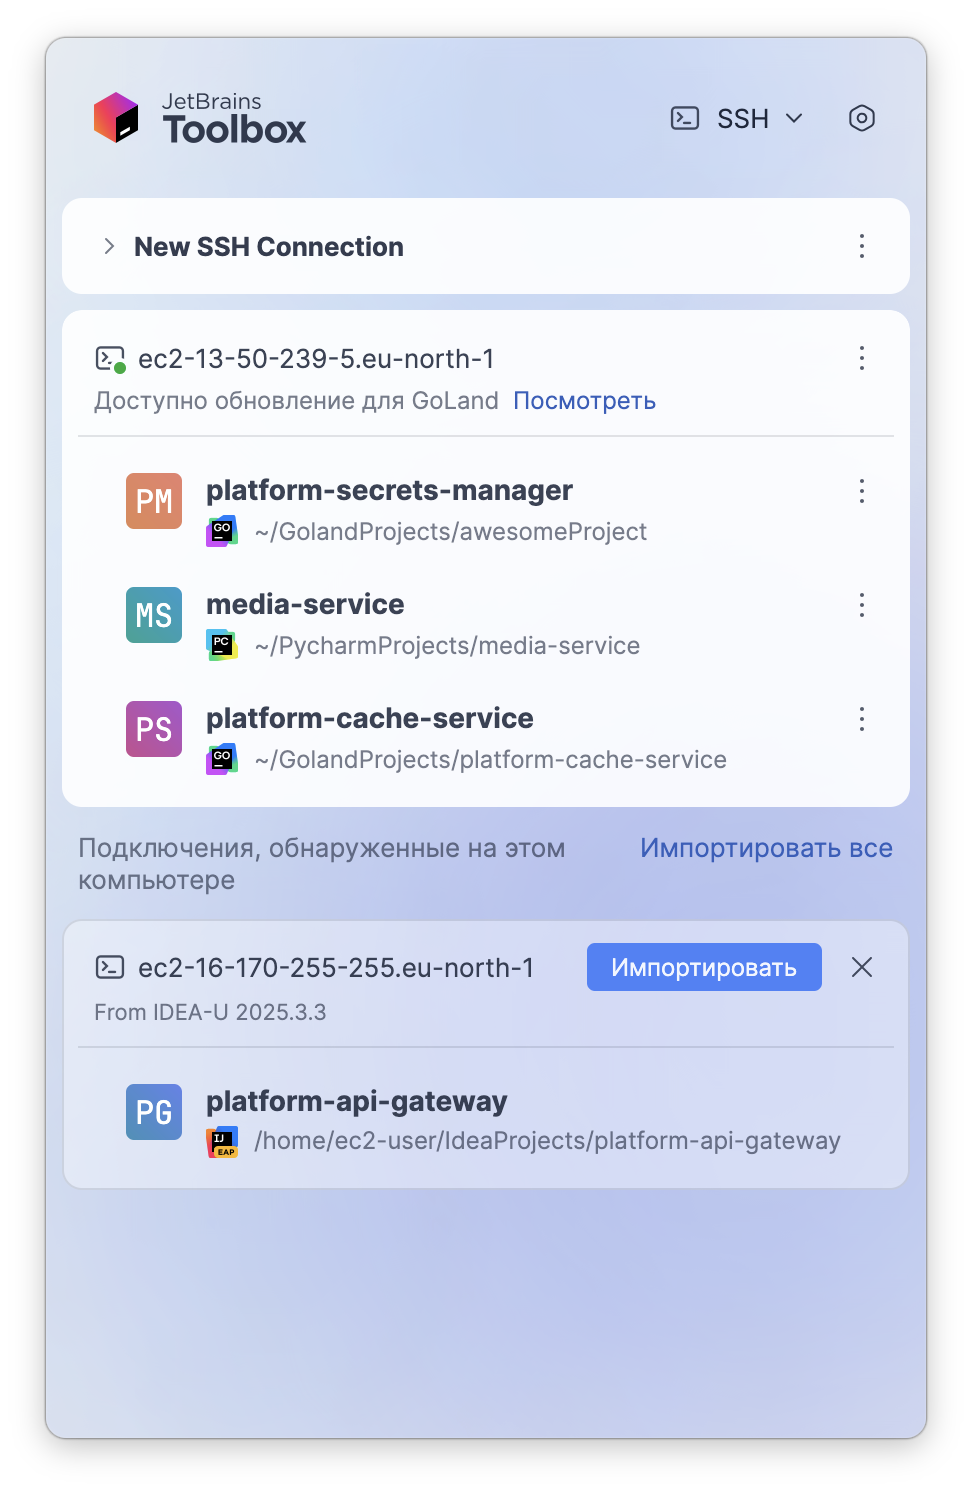Select platform-api-gateway project name
The image size is (972, 1492).
click(x=357, y=1101)
